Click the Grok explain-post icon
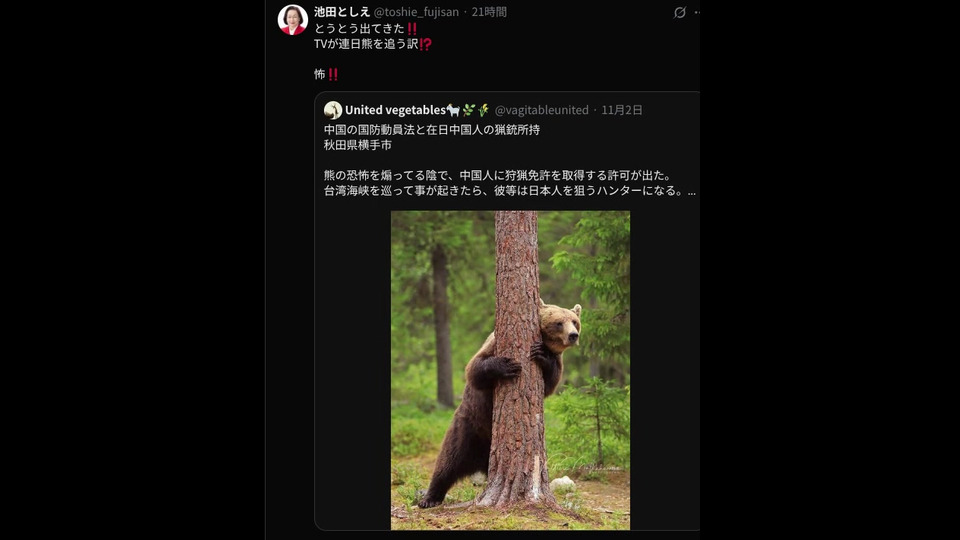 pyautogui.click(x=680, y=12)
